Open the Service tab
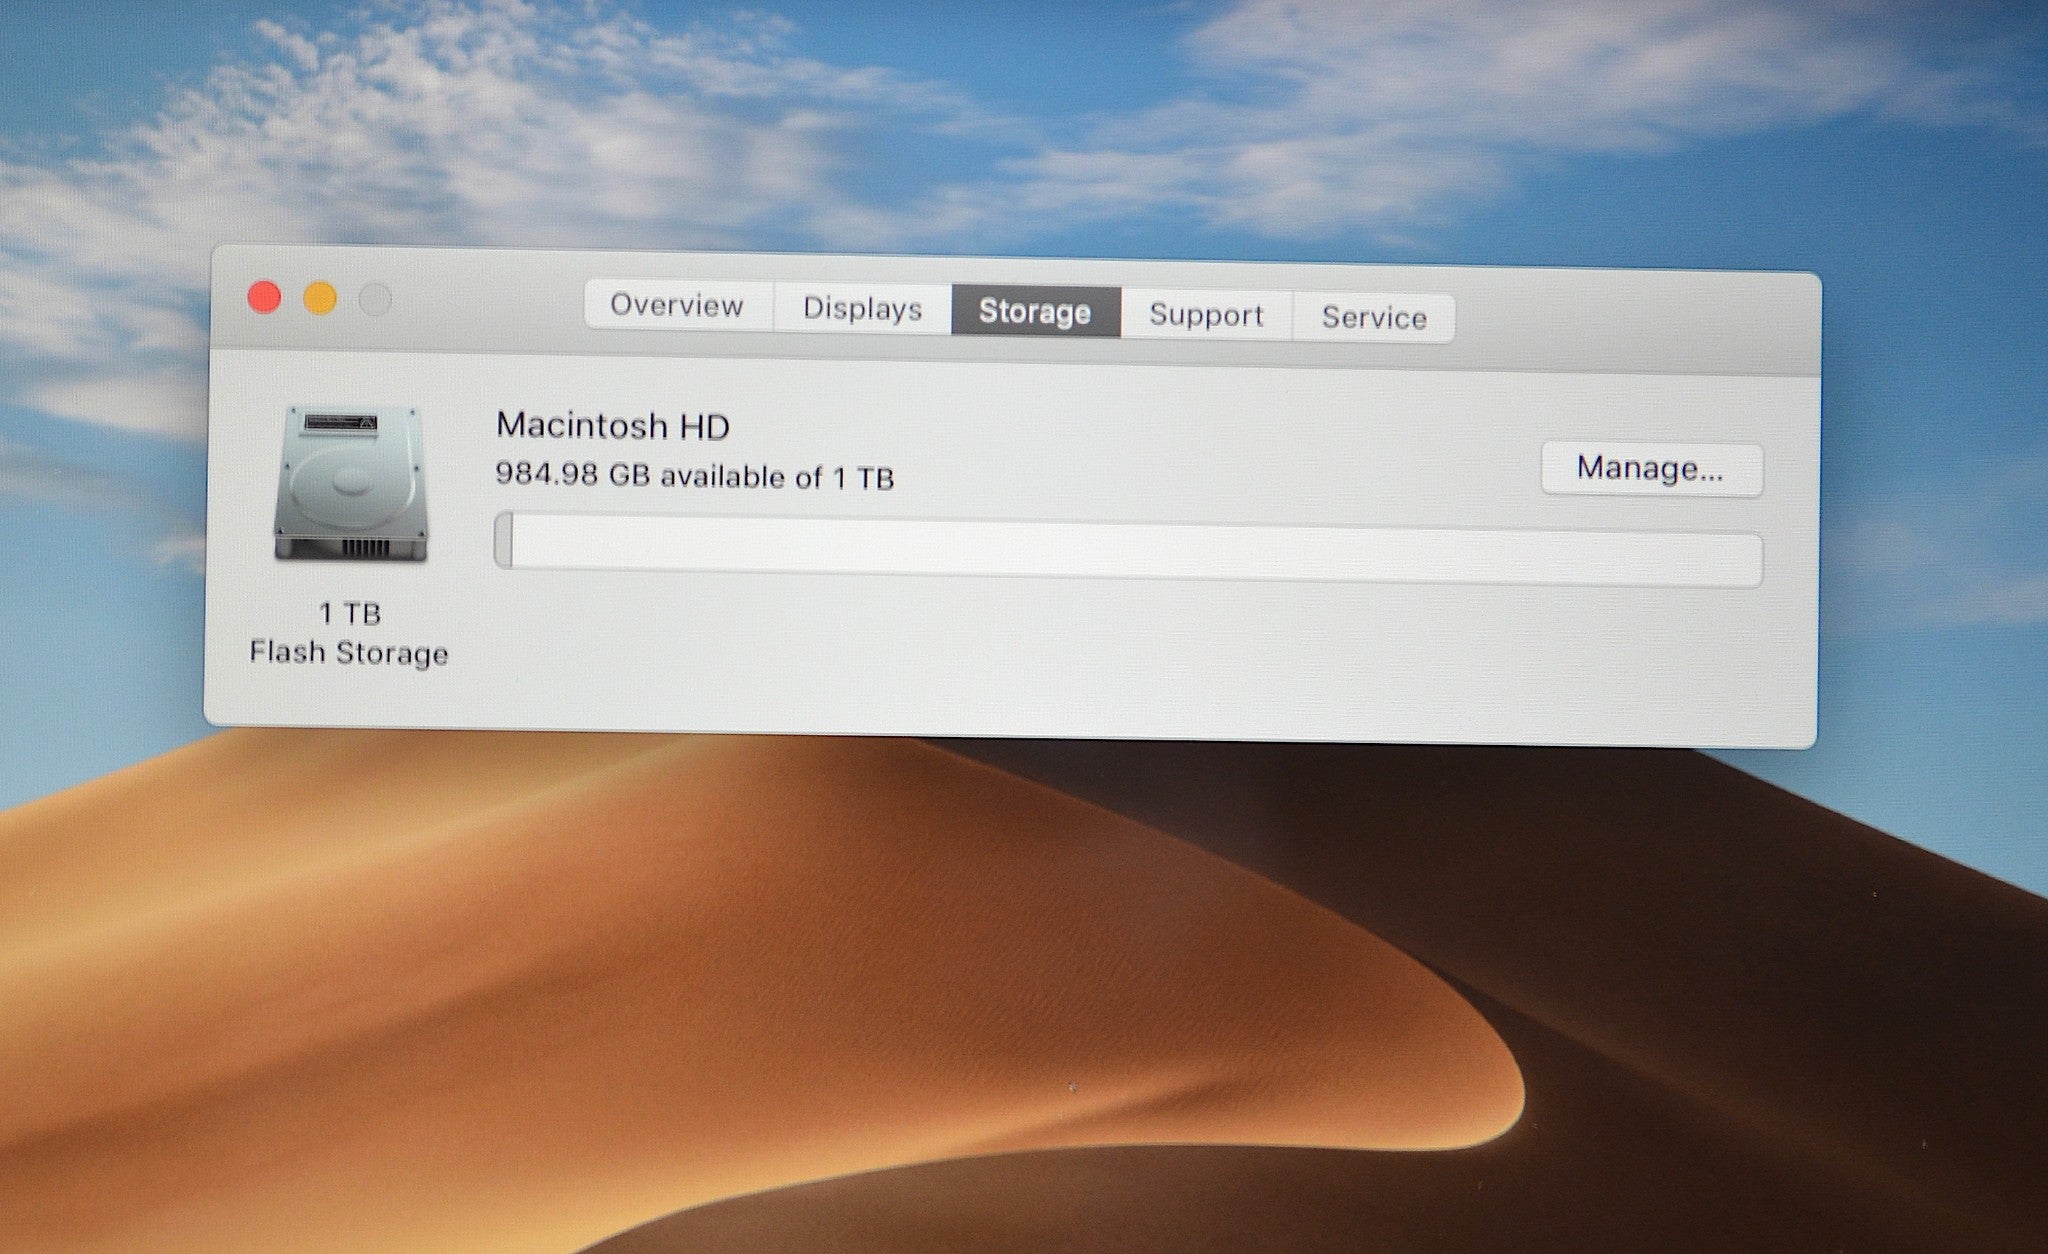The image size is (2048, 1254). pos(1374,318)
